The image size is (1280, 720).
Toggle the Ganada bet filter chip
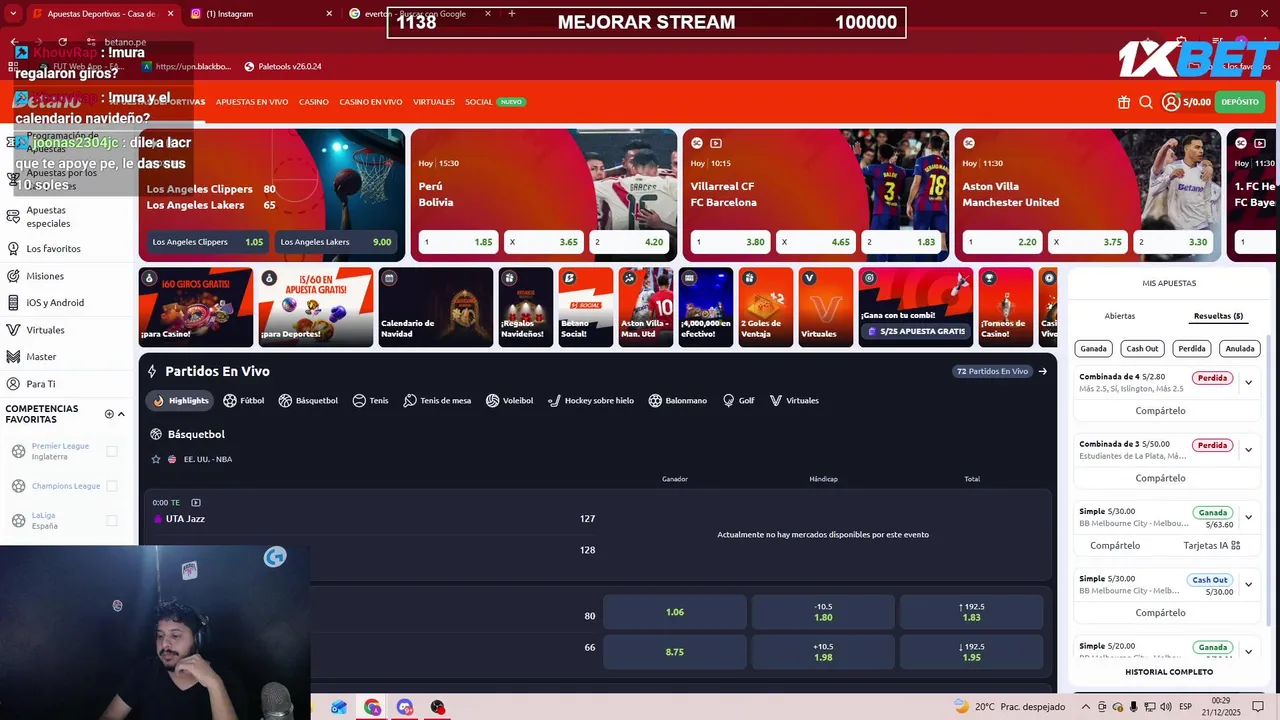point(1093,349)
